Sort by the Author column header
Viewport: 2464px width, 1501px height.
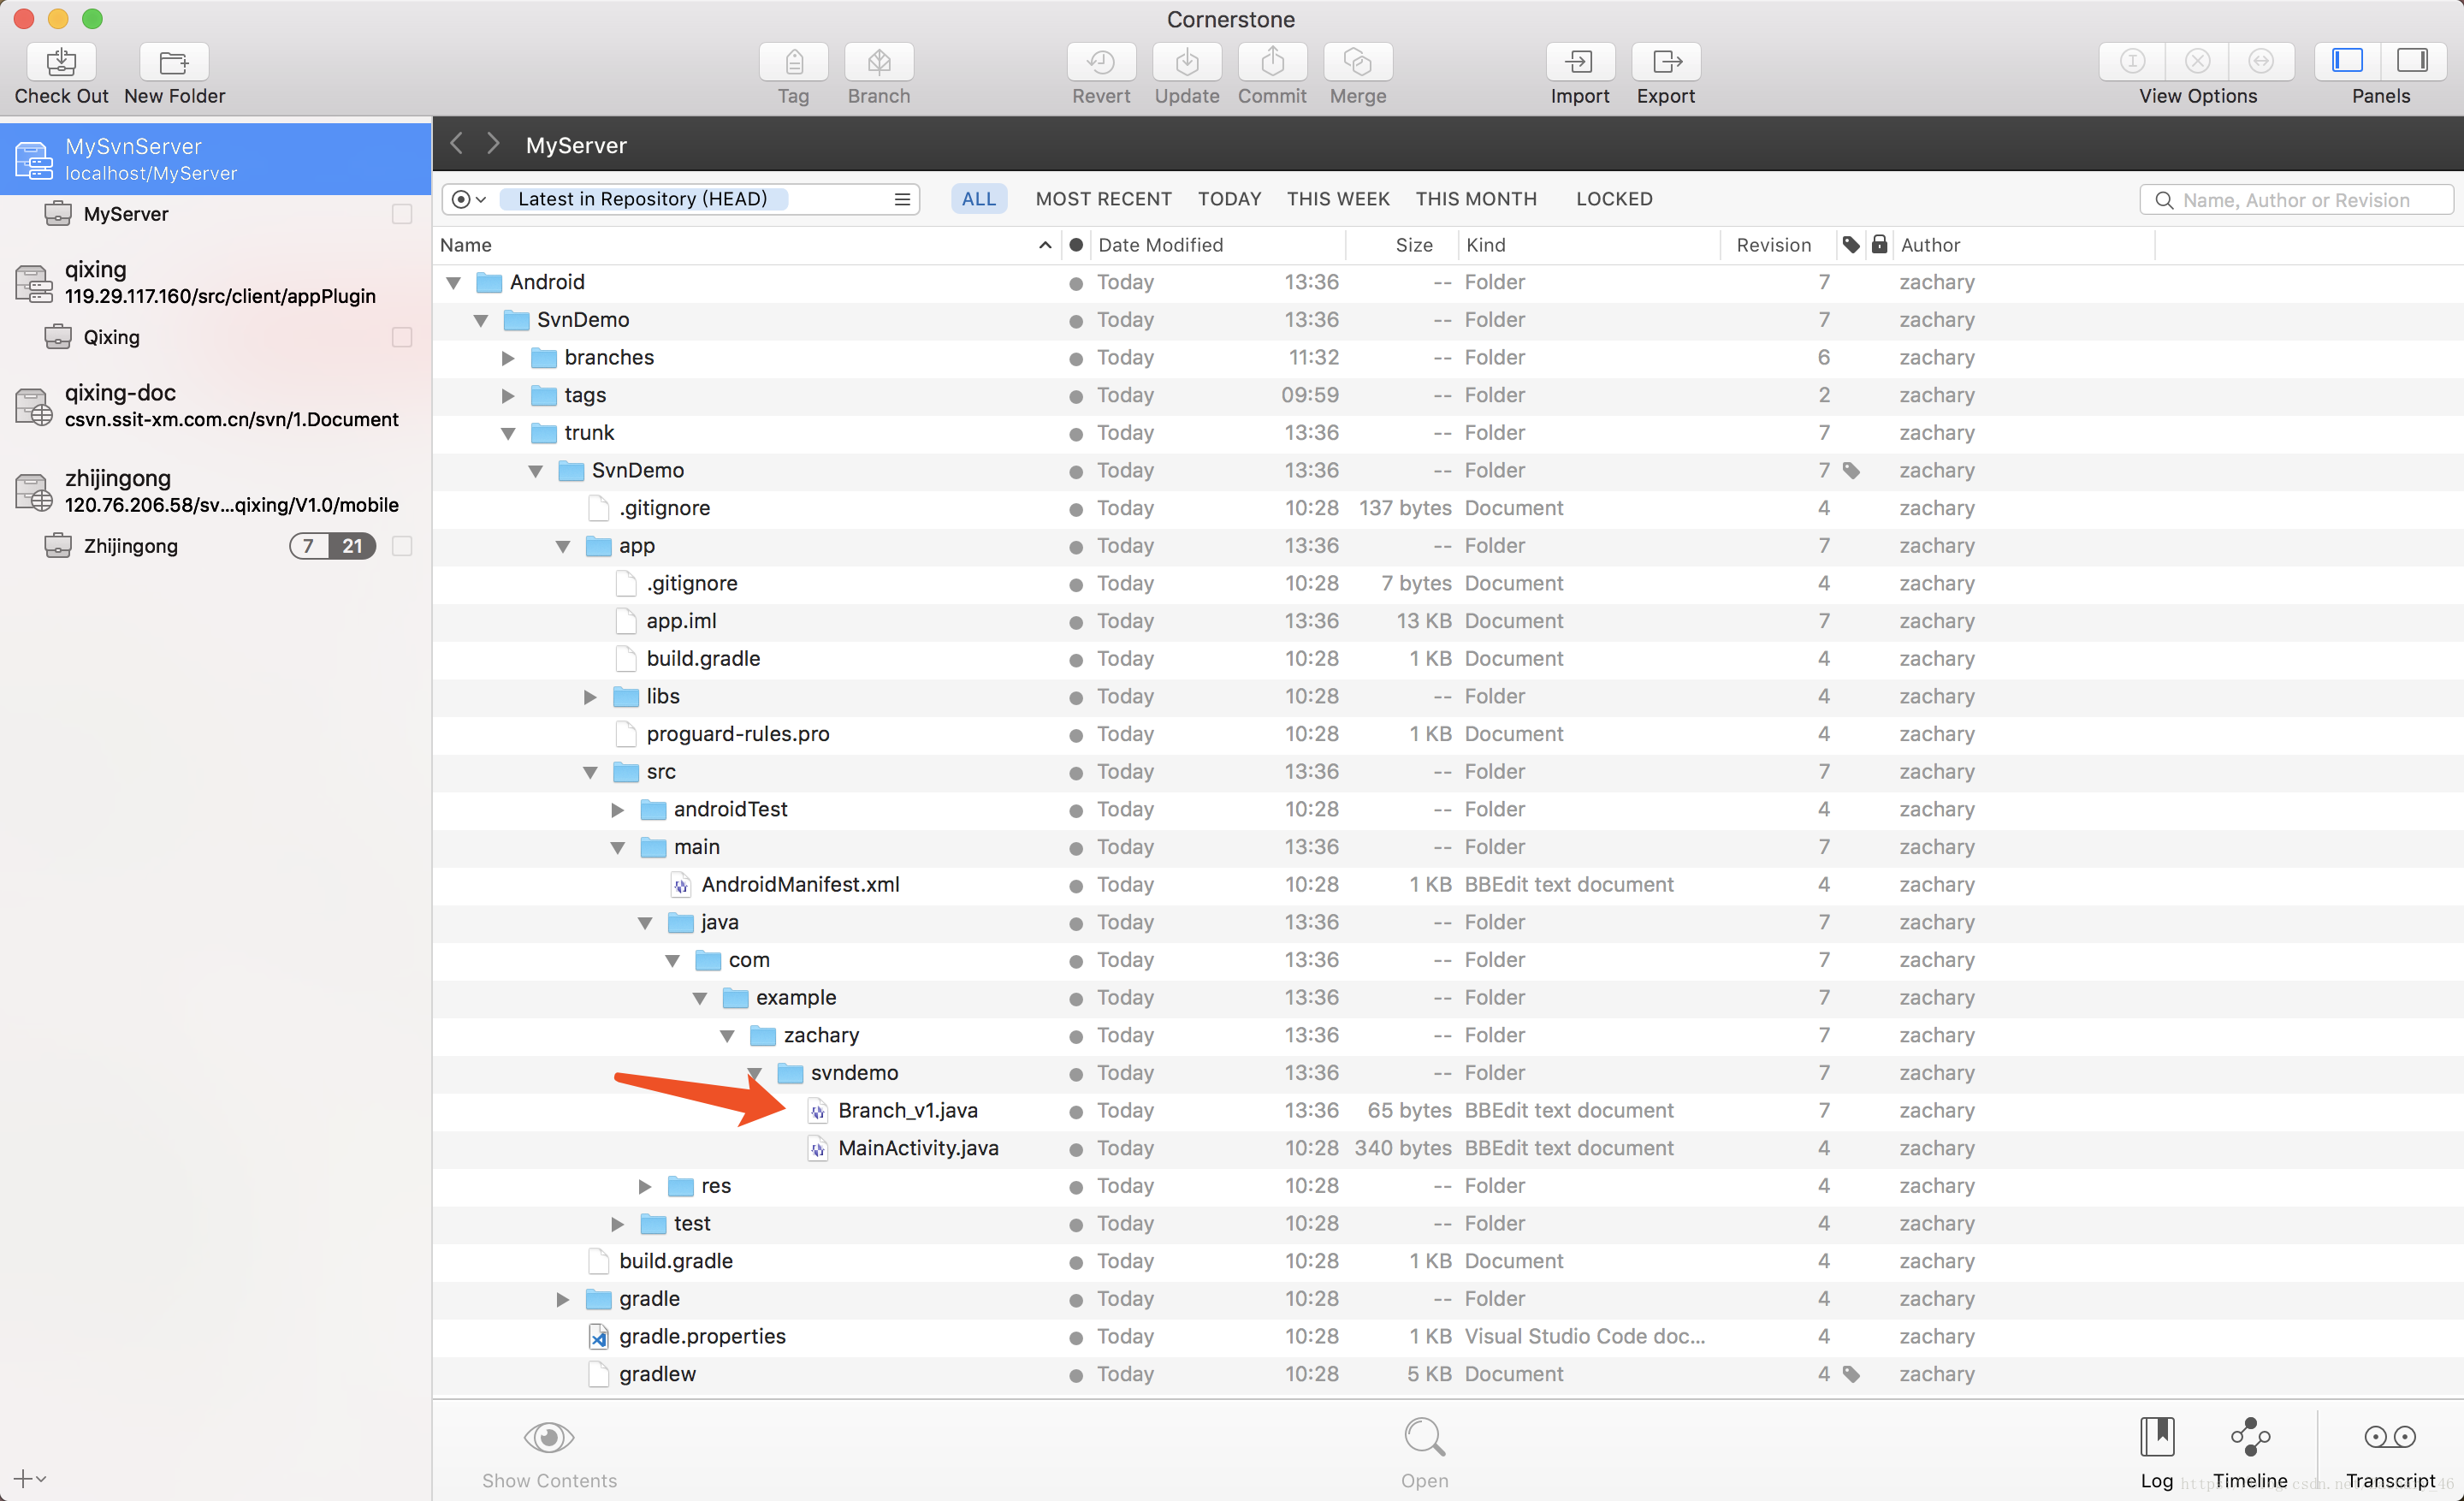[x=2023, y=245]
